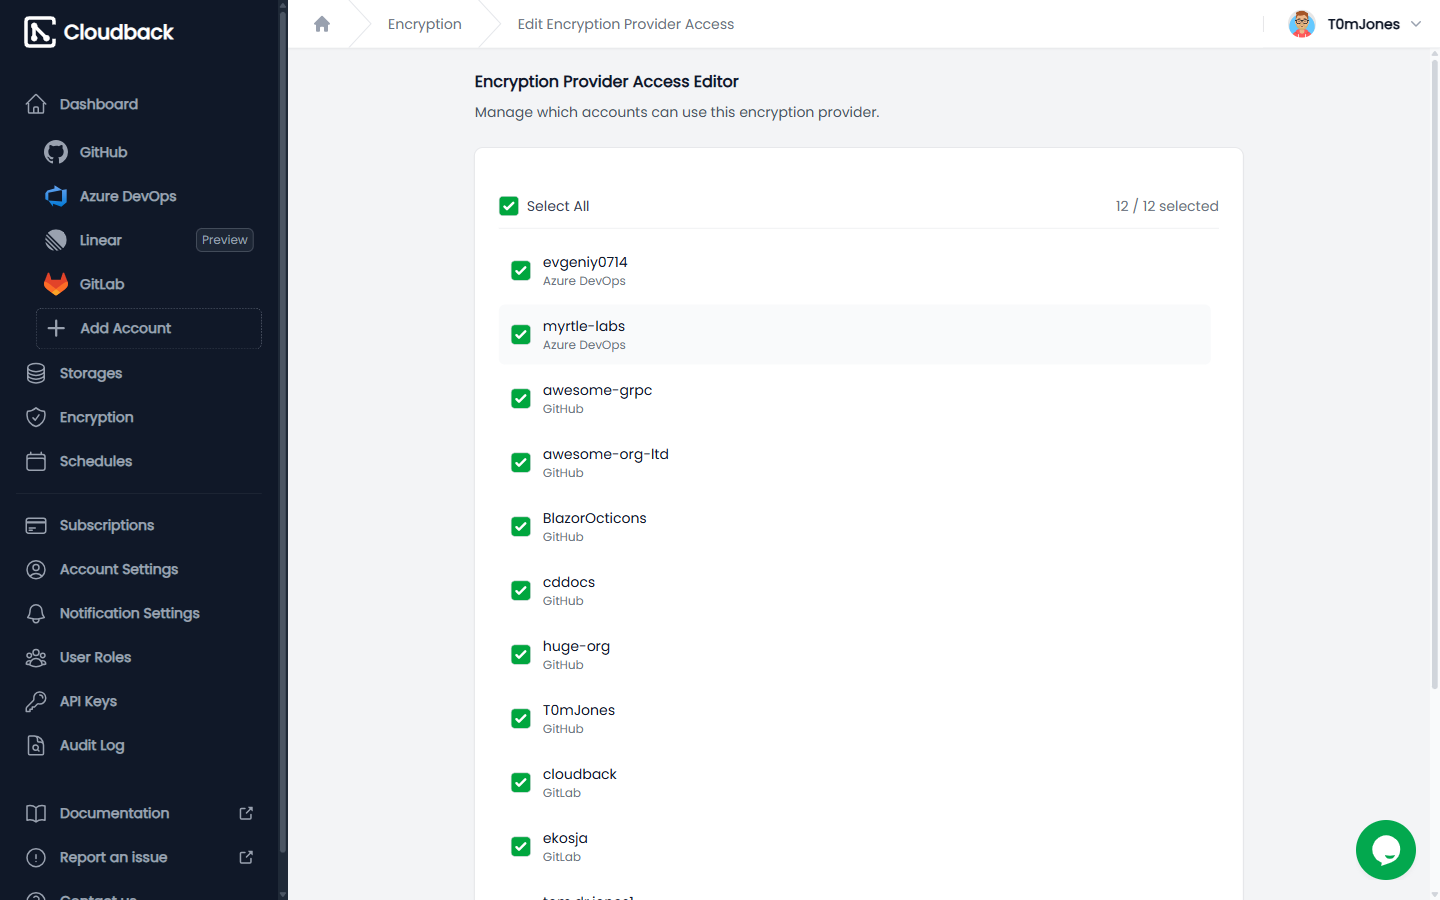Click the plus icon beside Add Account

click(57, 328)
